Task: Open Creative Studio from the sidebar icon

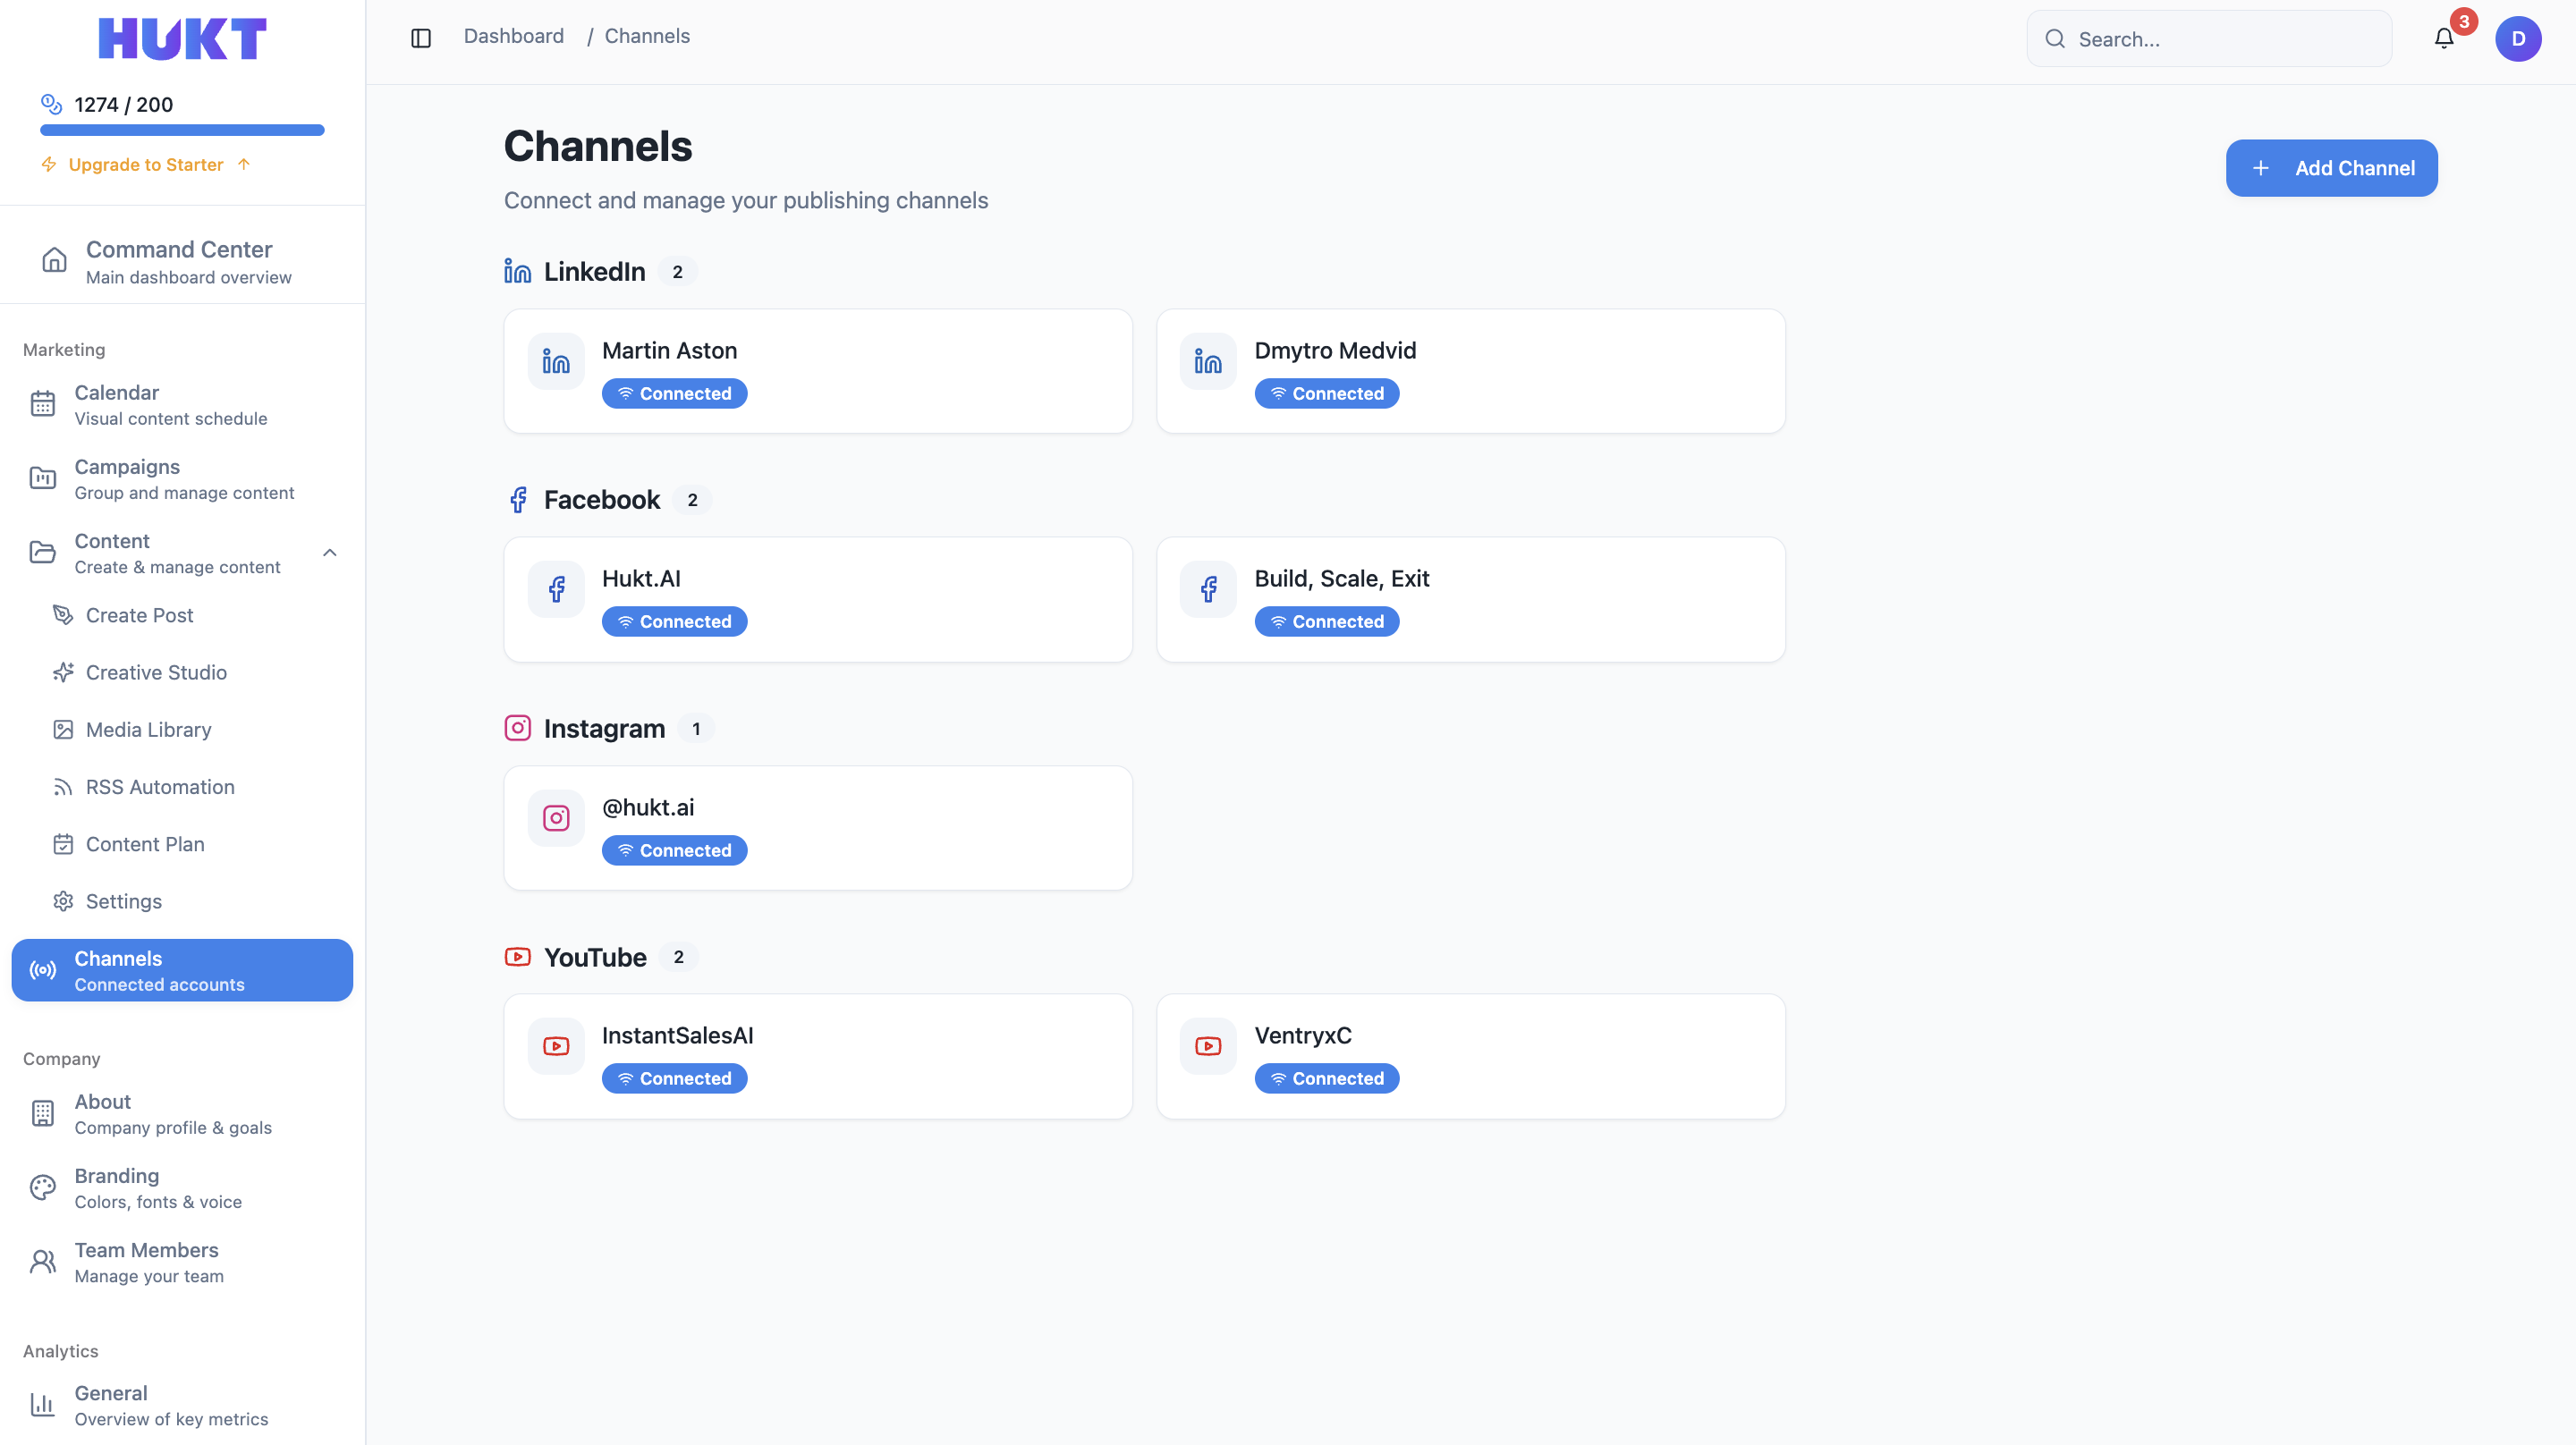Action: pos(63,672)
